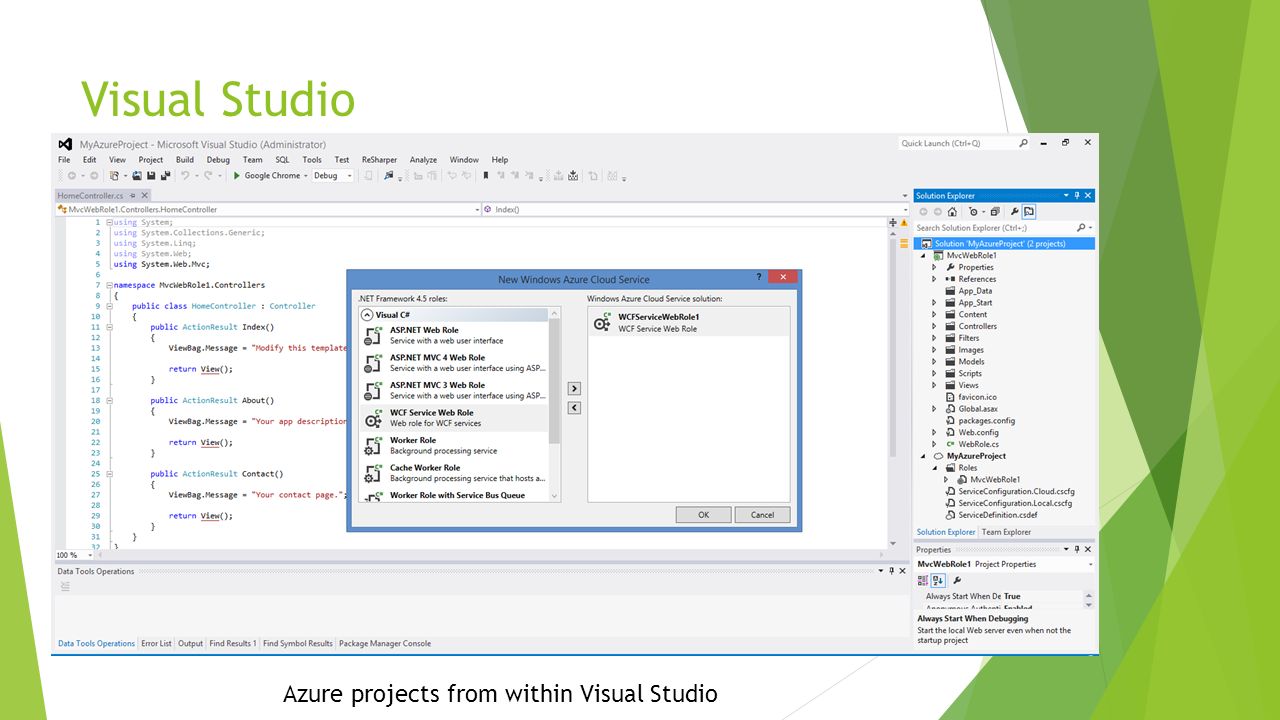Pin the Solution Explorer panel
The image size is (1280, 720).
click(x=1077, y=195)
